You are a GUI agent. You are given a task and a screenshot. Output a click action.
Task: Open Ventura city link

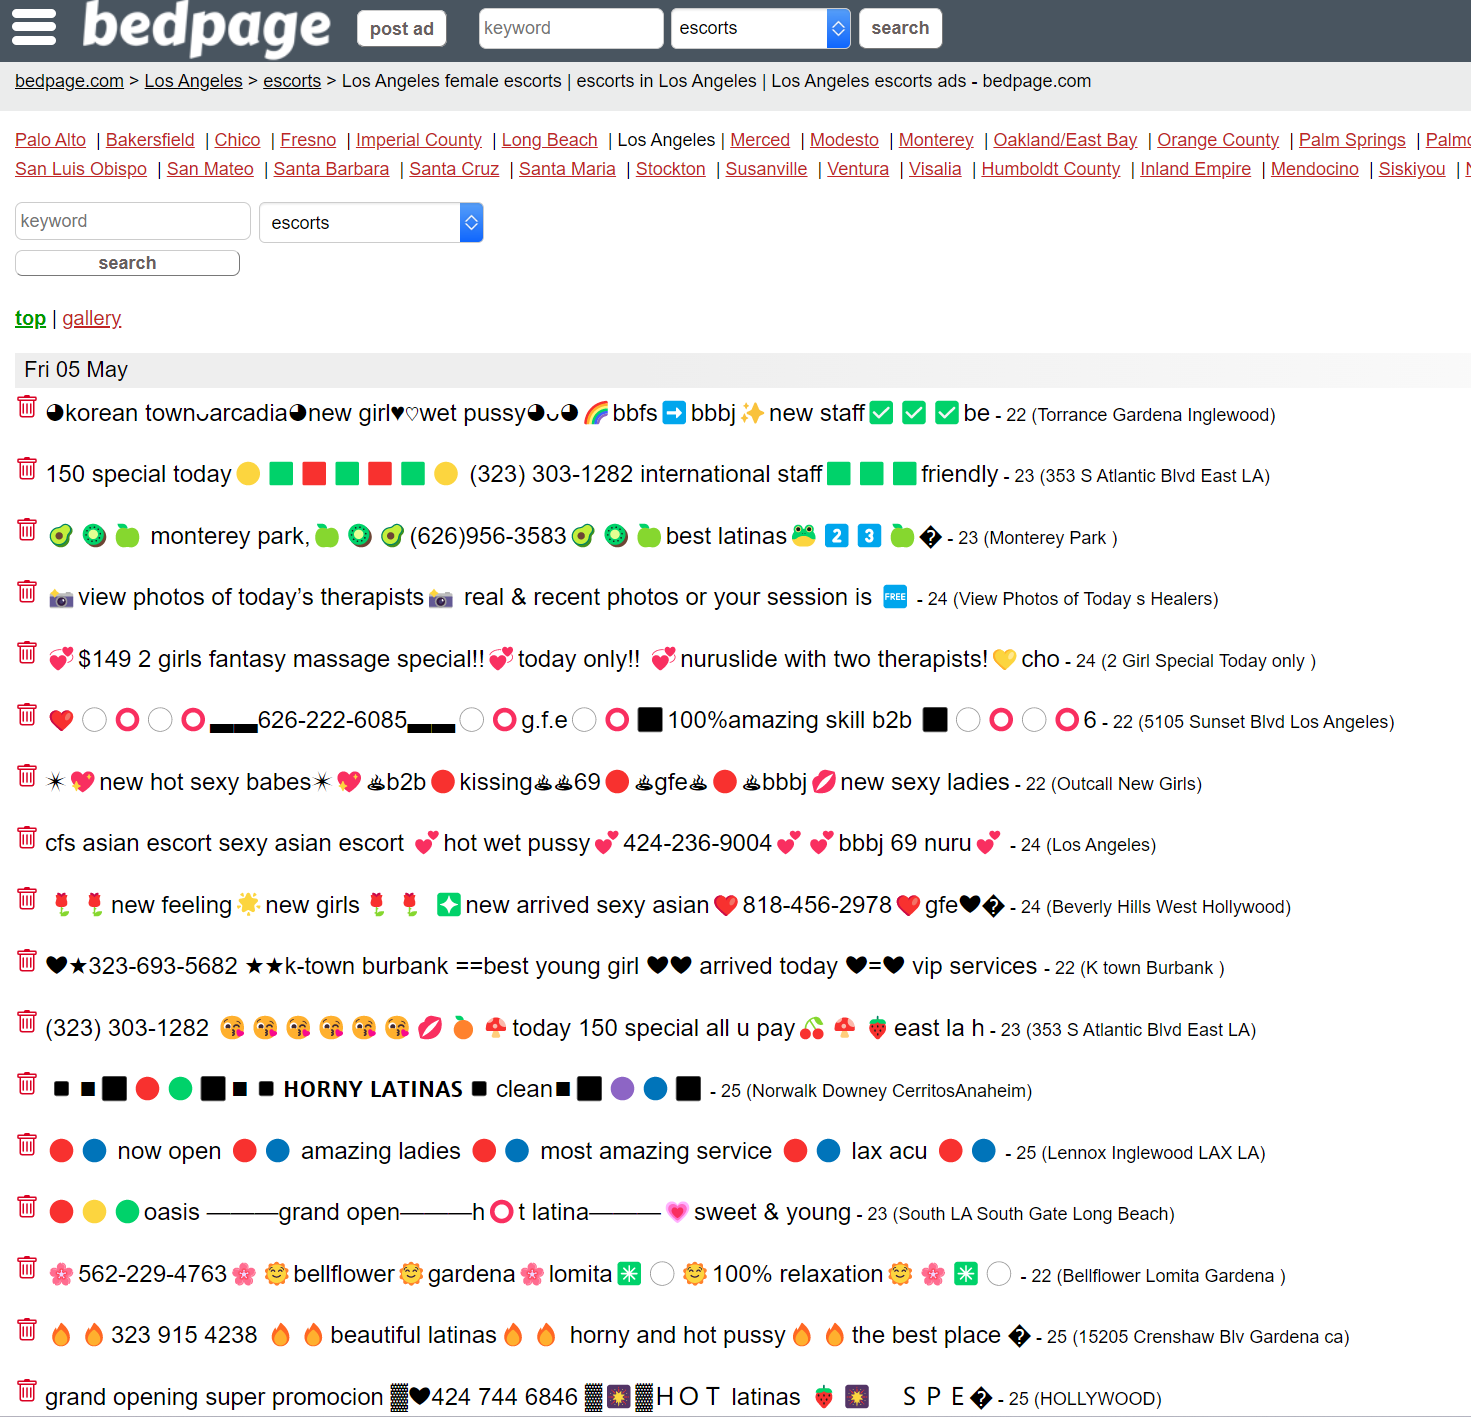click(x=858, y=169)
